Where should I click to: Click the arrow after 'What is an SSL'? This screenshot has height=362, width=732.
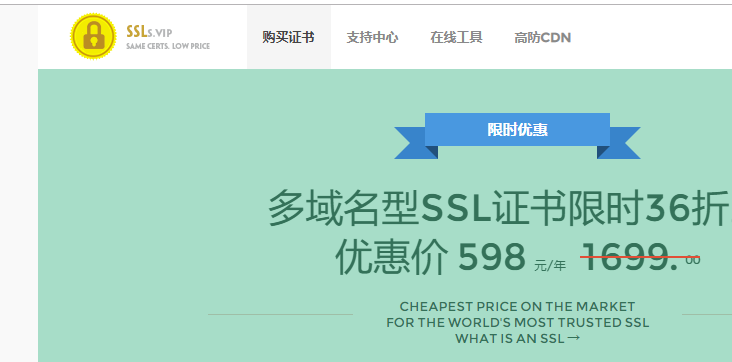[574, 337]
